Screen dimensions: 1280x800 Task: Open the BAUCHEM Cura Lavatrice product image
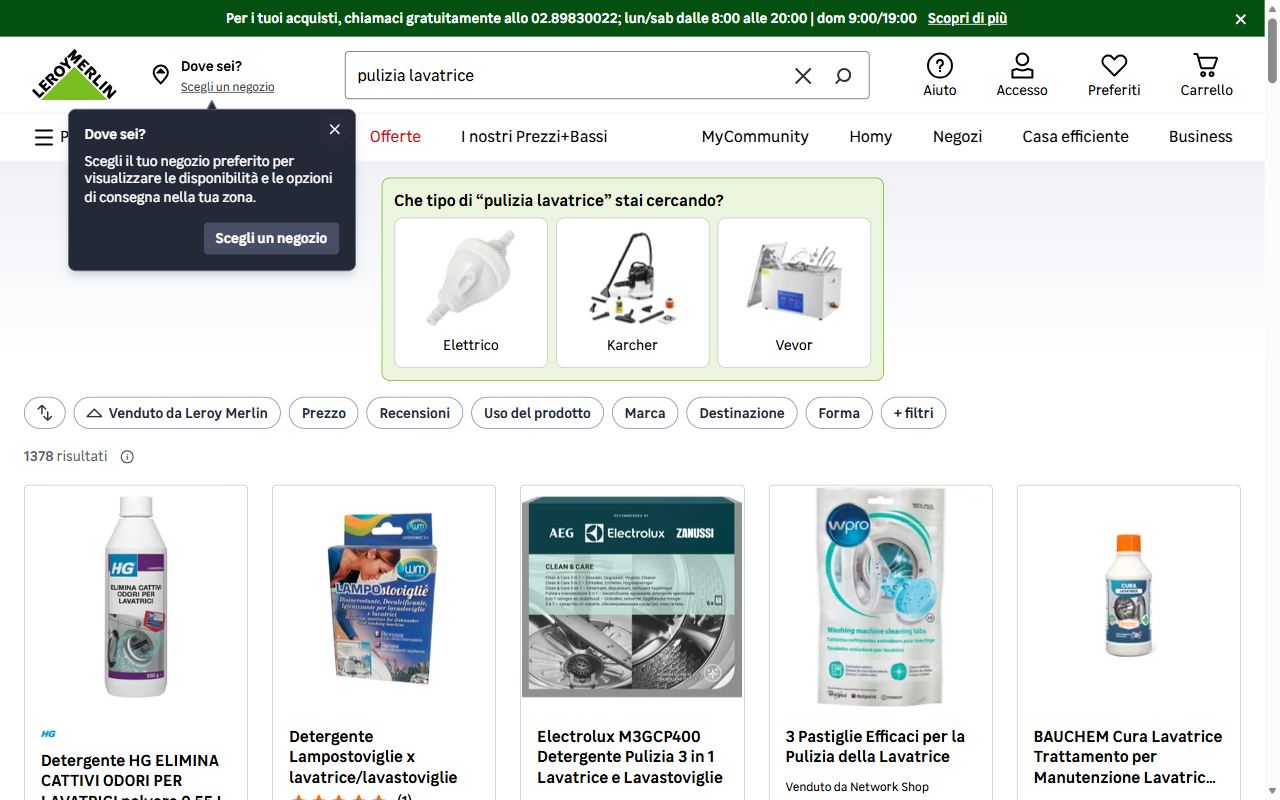pyautogui.click(x=1129, y=597)
